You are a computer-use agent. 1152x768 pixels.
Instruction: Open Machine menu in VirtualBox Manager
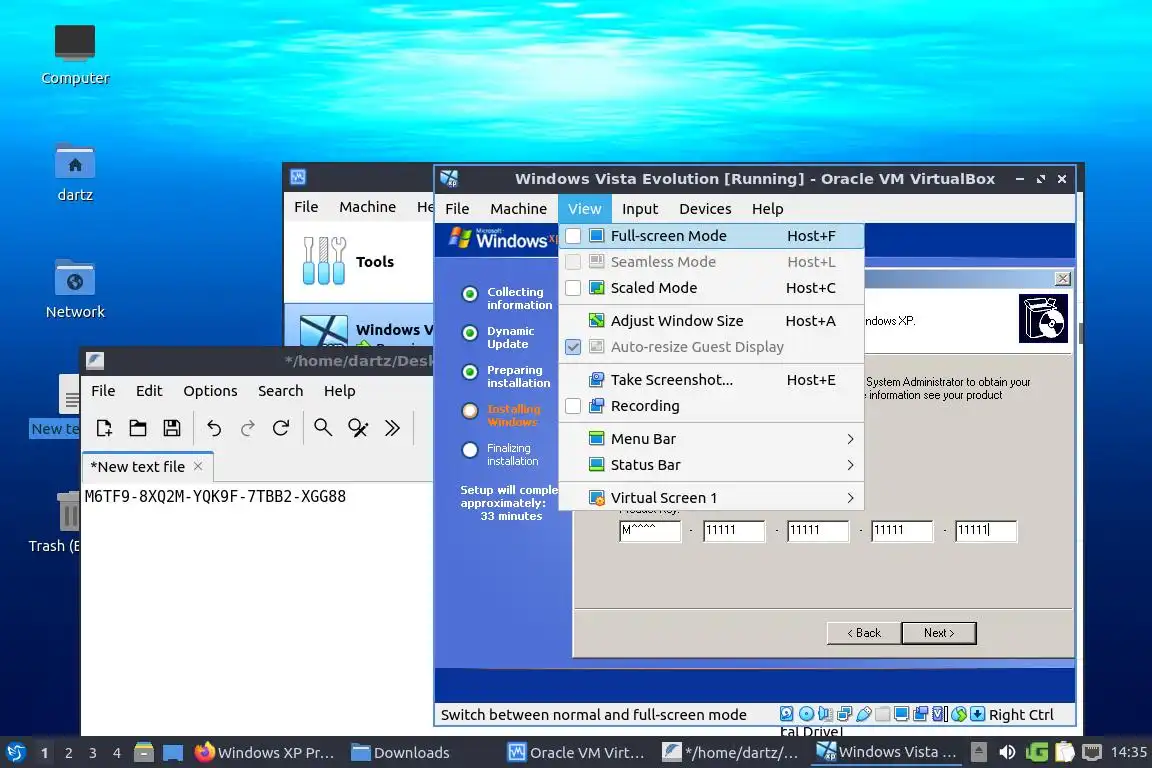pyautogui.click(x=367, y=207)
